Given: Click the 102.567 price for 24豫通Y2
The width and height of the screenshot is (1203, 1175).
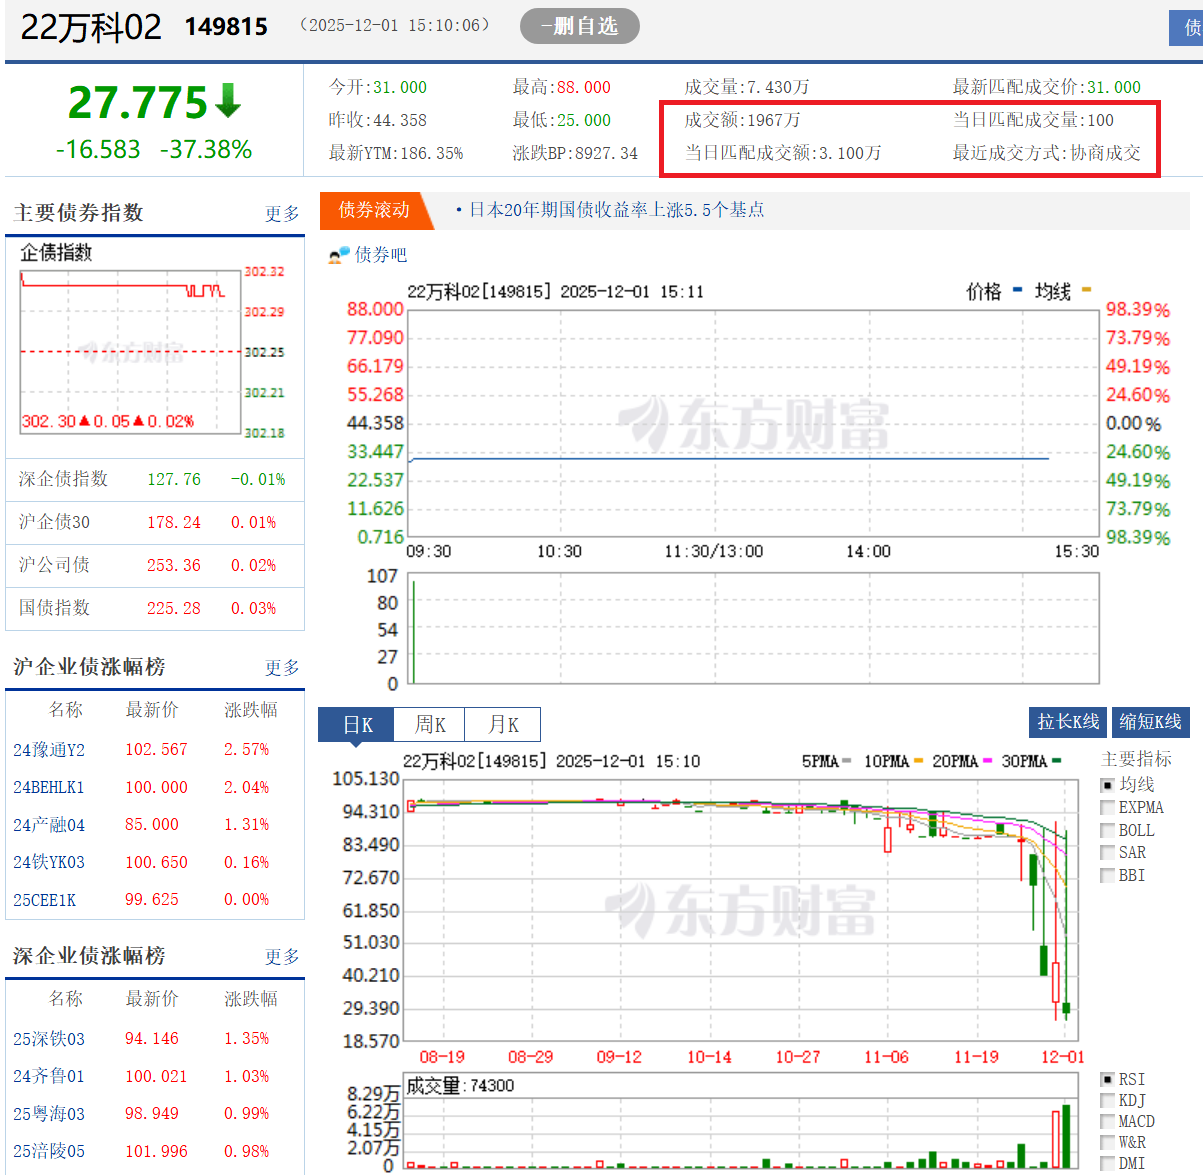Looking at the screenshot, I should pyautogui.click(x=156, y=750).
